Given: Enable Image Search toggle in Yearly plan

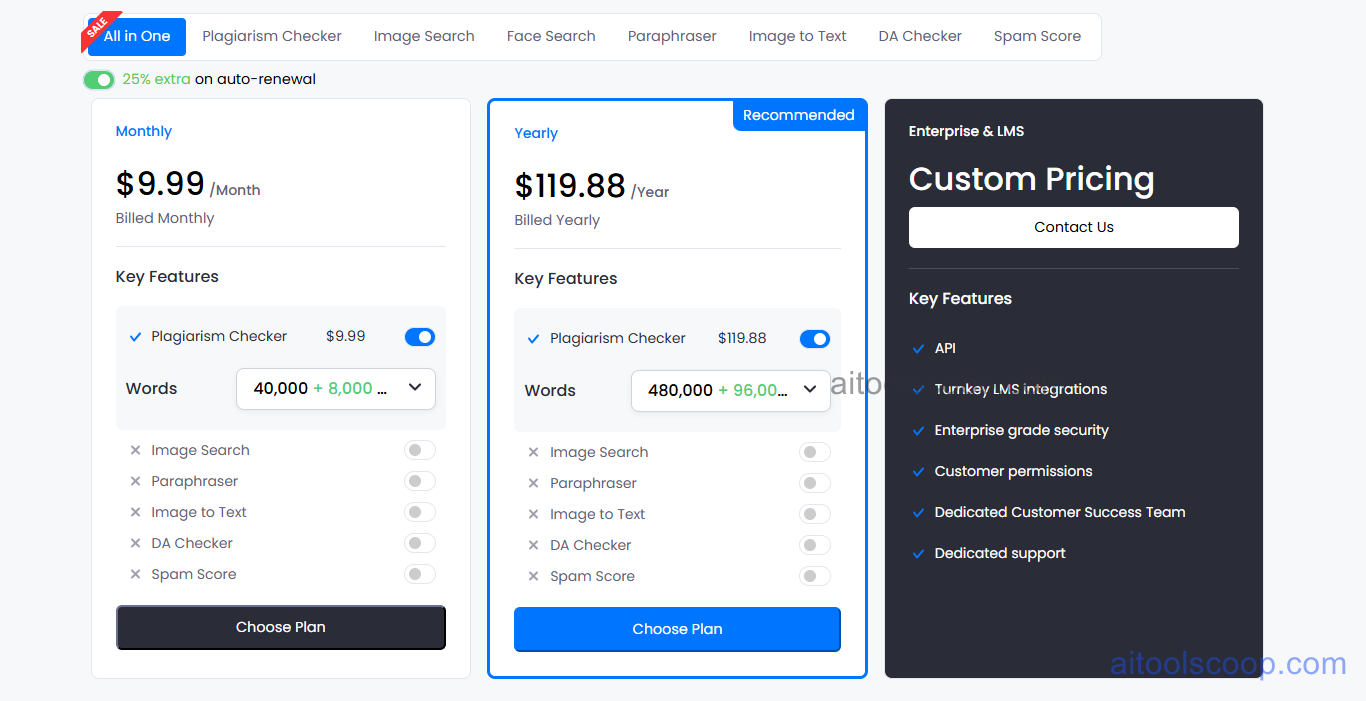Looking at the screenshot, I should coord(815,453).
